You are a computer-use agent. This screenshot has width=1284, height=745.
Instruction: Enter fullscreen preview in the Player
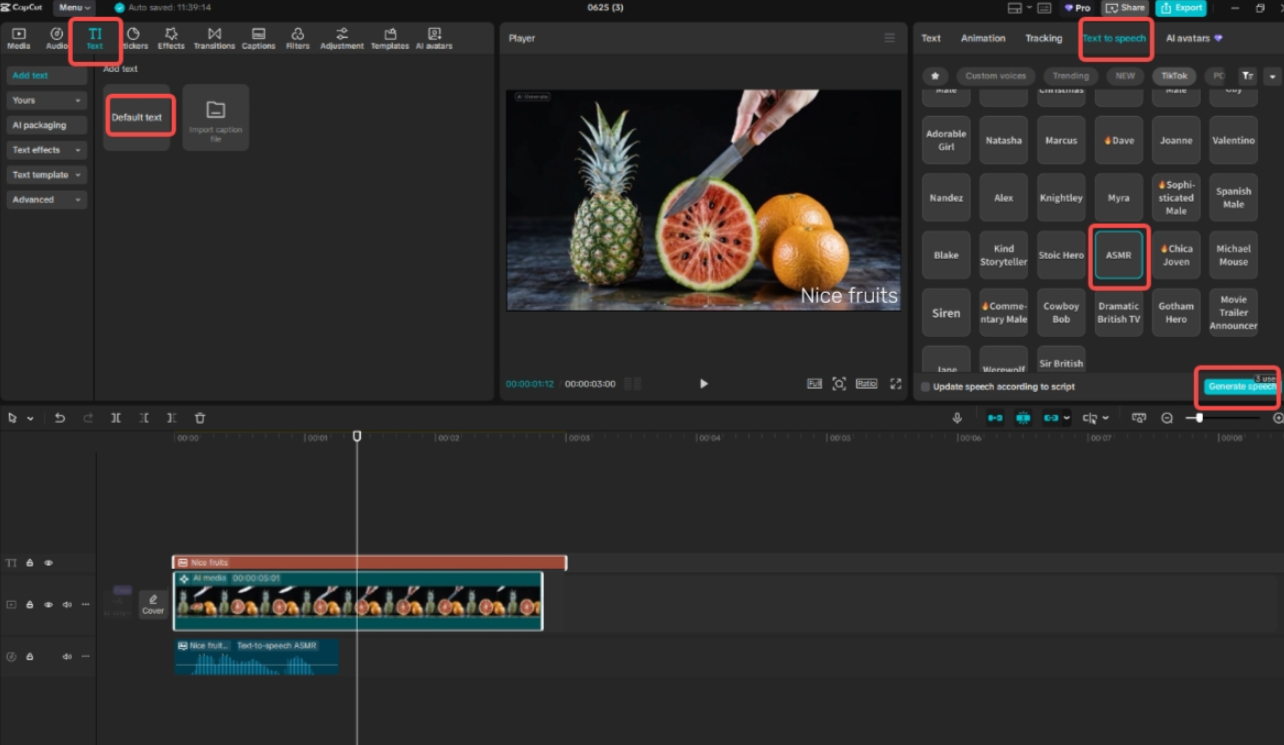click(x=895, y=384)
